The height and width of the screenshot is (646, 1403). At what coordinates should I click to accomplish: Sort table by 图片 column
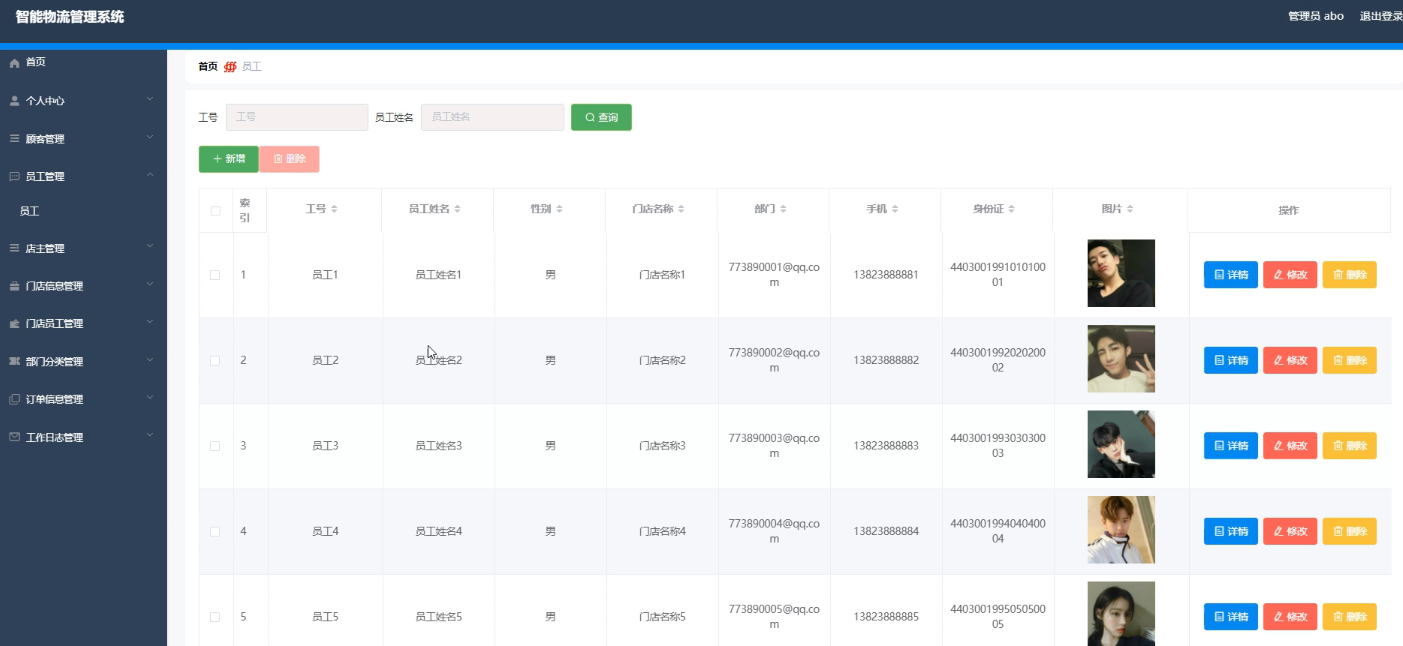click(x=1131, y=209)
